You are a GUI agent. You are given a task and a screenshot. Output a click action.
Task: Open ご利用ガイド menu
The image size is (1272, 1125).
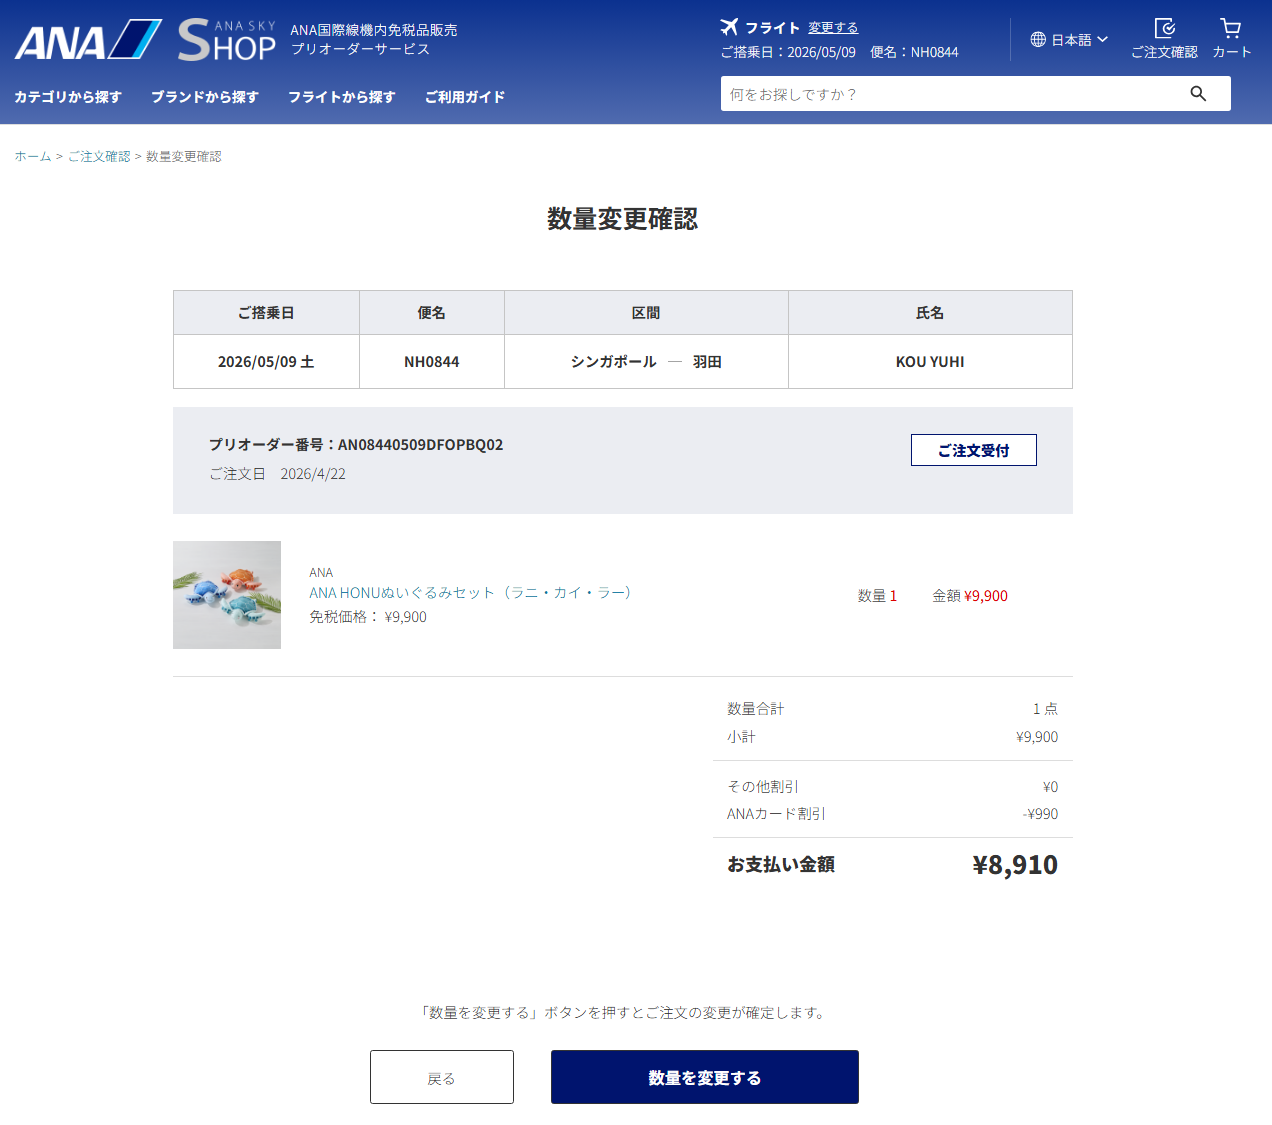pyautogui.click(x=465, y=97)
